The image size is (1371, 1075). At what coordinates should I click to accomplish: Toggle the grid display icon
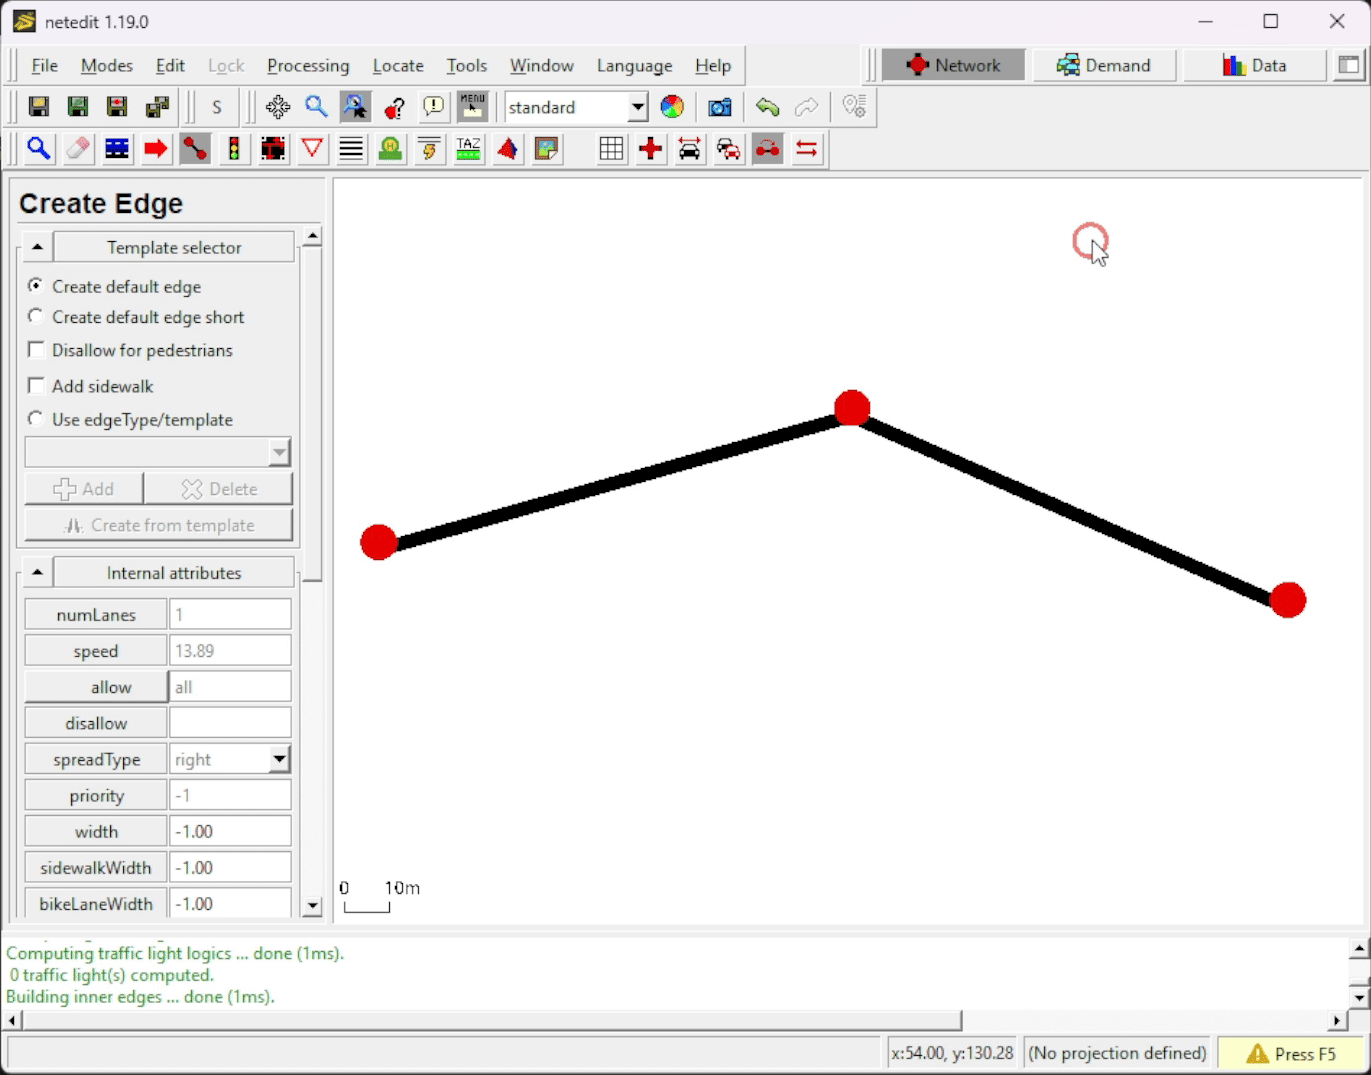point(611,149)
